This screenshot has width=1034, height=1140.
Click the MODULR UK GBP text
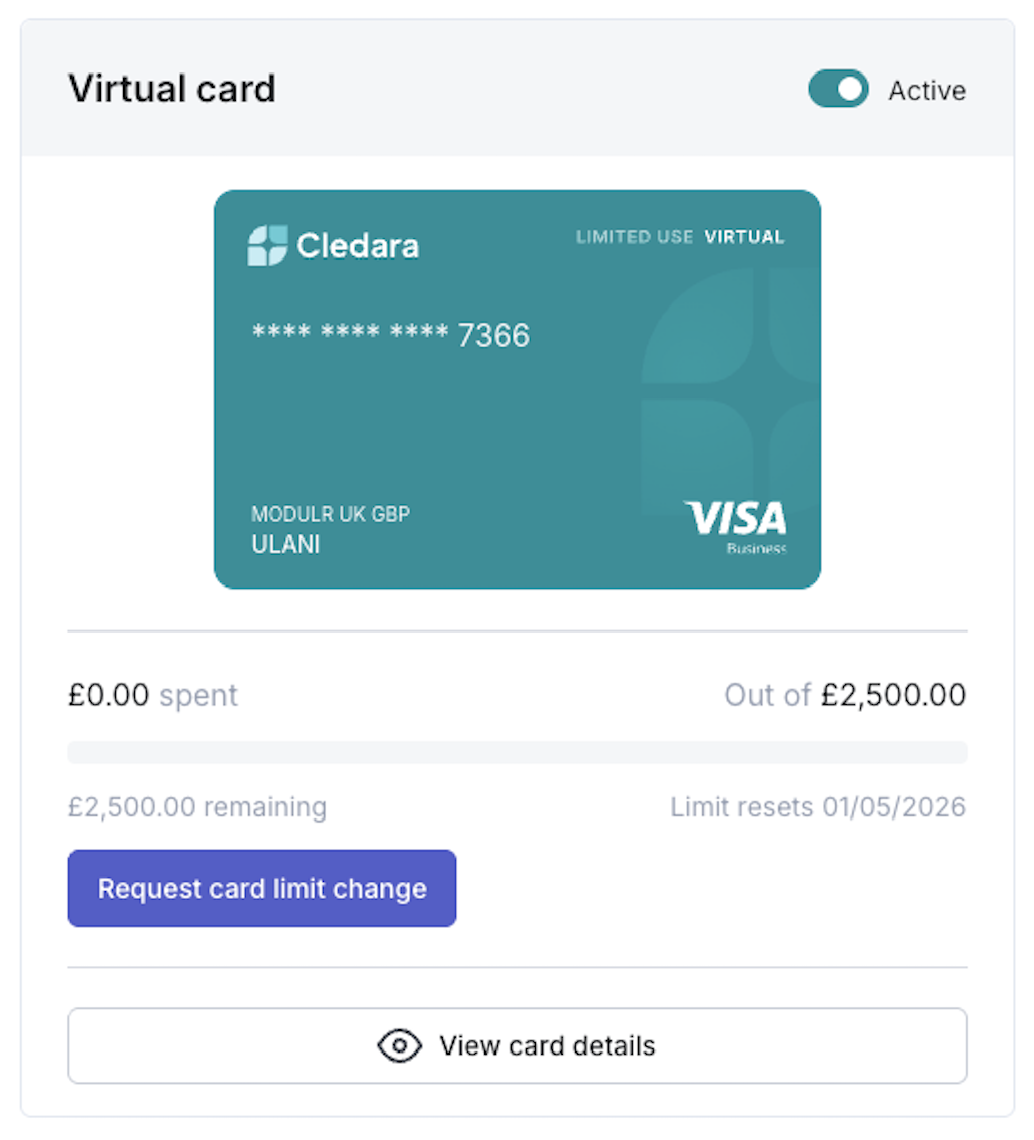pyautogui.click(x=330, y=514)
